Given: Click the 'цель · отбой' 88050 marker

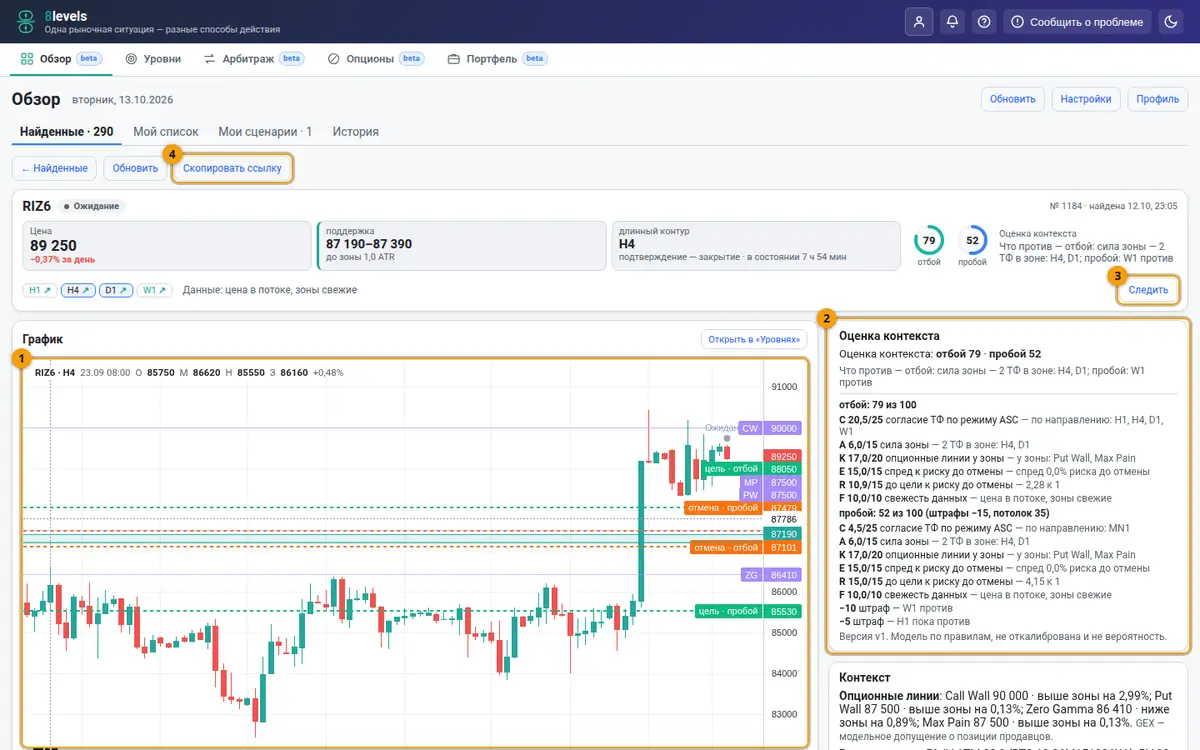Looking at the screenshot, I should point(750,469).
